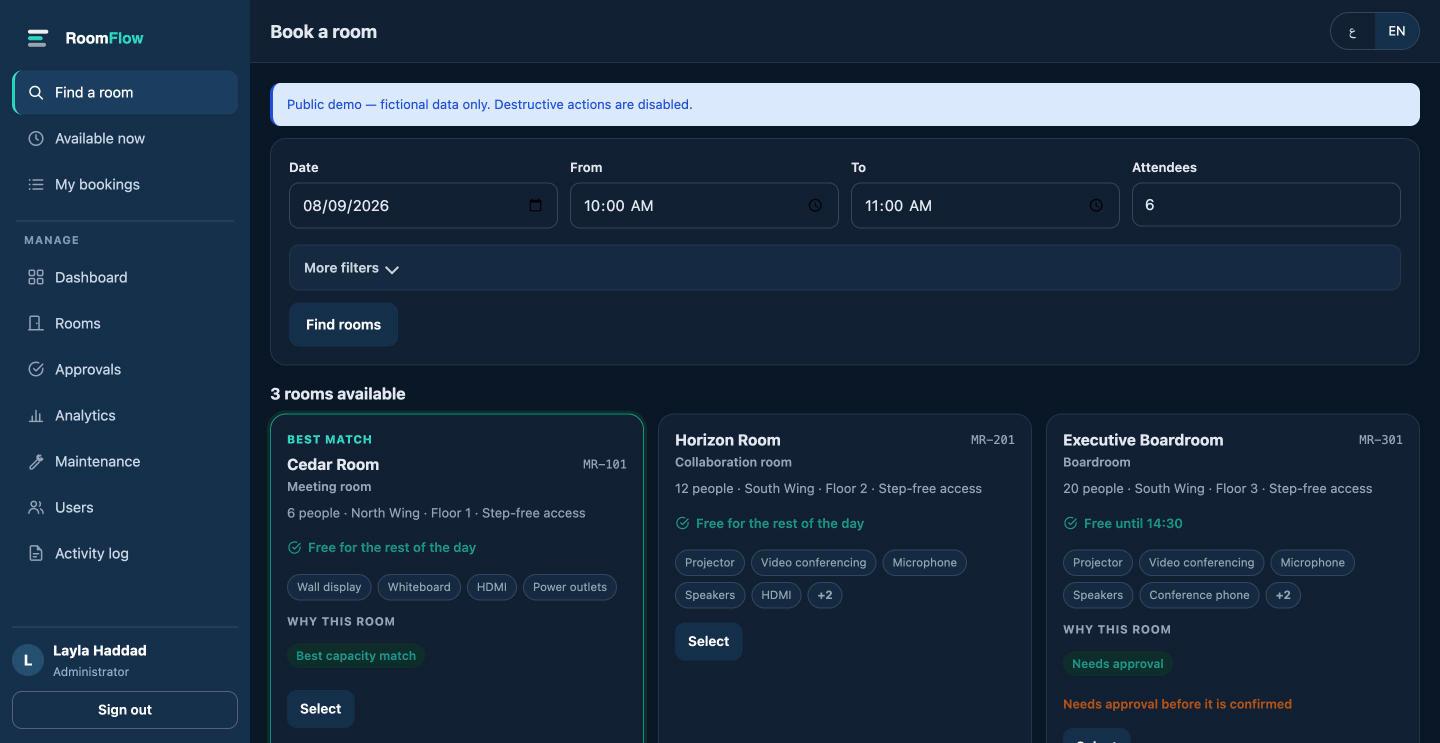Click the Find a room search icon
Screen dimensions: 1440x743
pyautogui.click(x=36, y=93)
